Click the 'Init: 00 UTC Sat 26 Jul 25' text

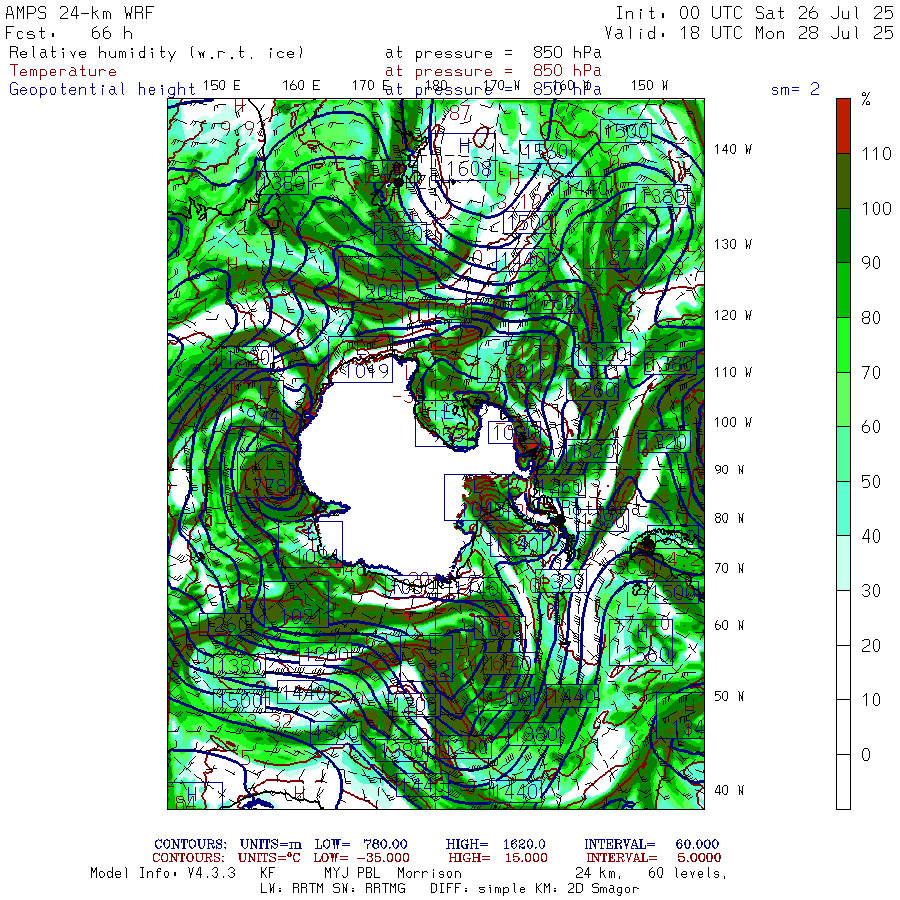[x=754, y=13]
